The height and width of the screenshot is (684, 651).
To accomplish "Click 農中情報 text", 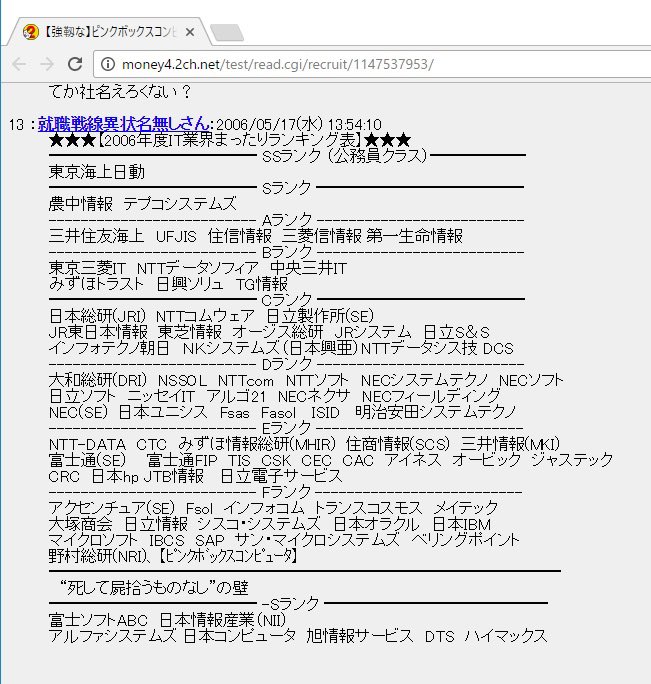I will coord(81,204).
